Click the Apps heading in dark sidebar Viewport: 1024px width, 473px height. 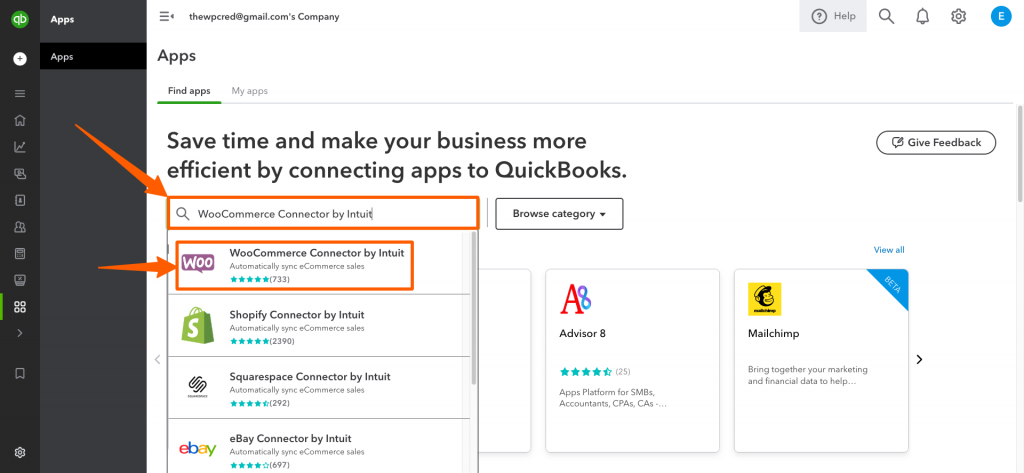click(x=62, y=20)
